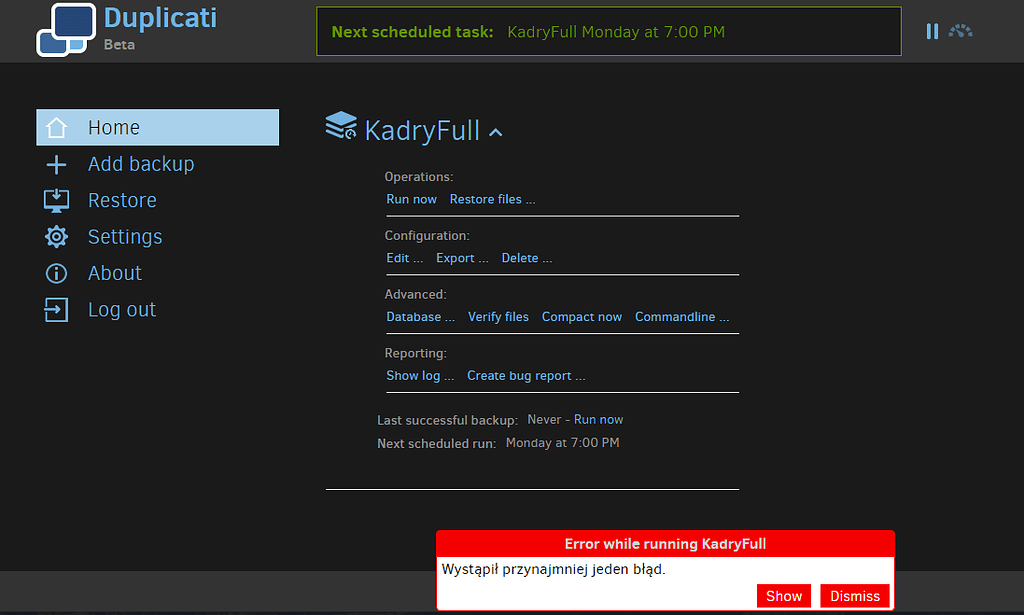Open About via the info icon

tap(56, 272)
